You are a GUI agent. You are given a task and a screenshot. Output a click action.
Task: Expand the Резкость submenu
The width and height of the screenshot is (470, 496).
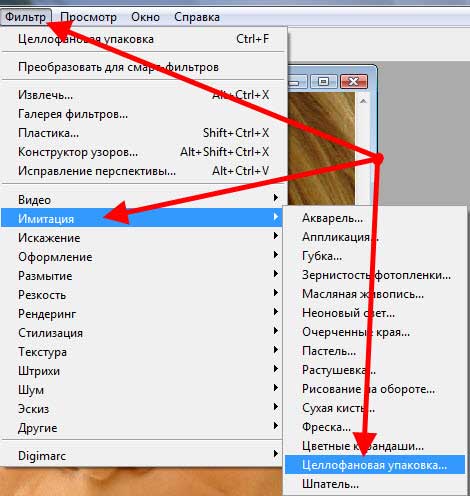click(x=143, y=294)
